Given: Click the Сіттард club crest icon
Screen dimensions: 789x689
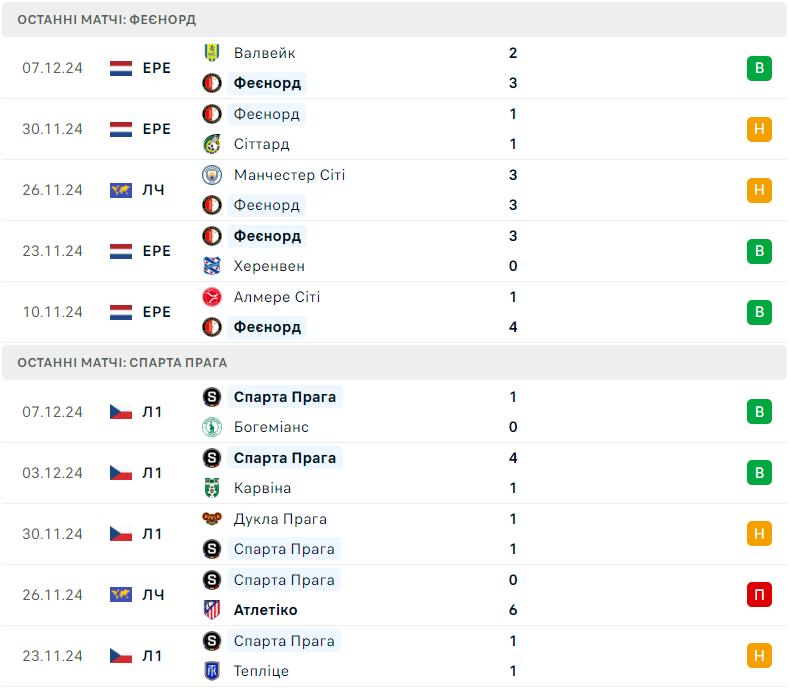Looking at the screenshot, I should point(212,144).
